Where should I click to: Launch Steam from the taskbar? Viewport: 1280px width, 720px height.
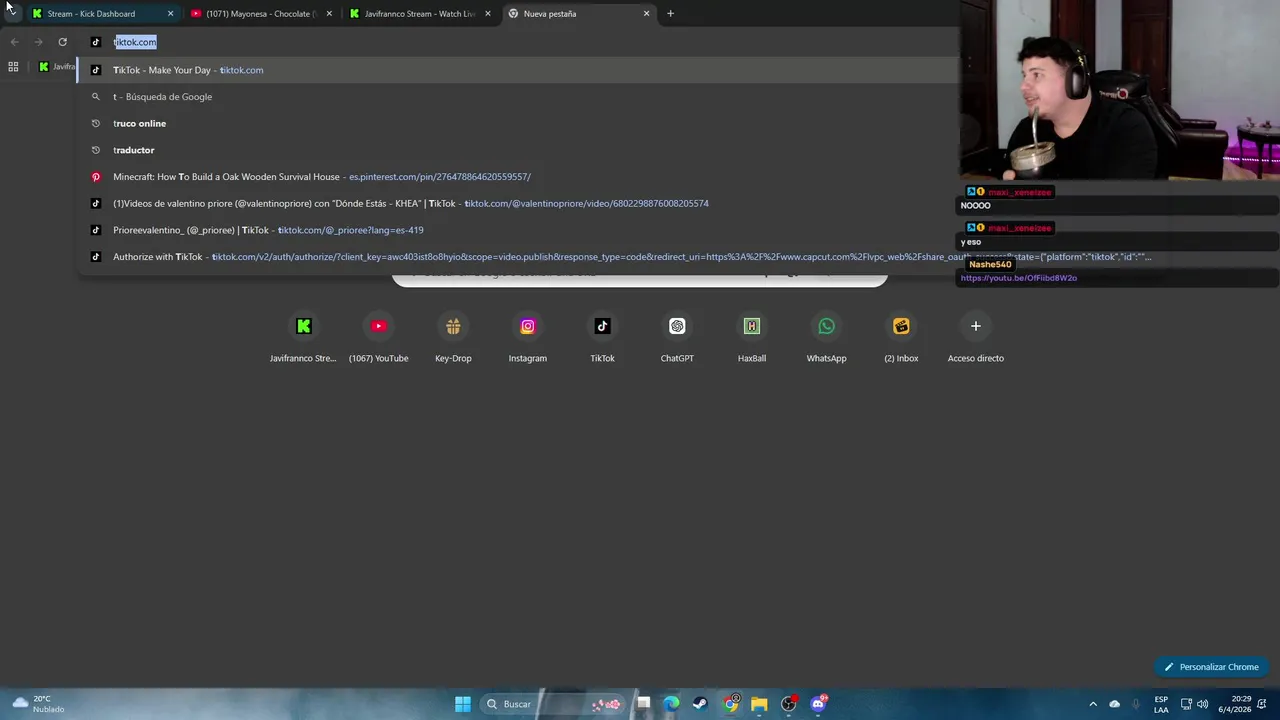coord(700,704)
